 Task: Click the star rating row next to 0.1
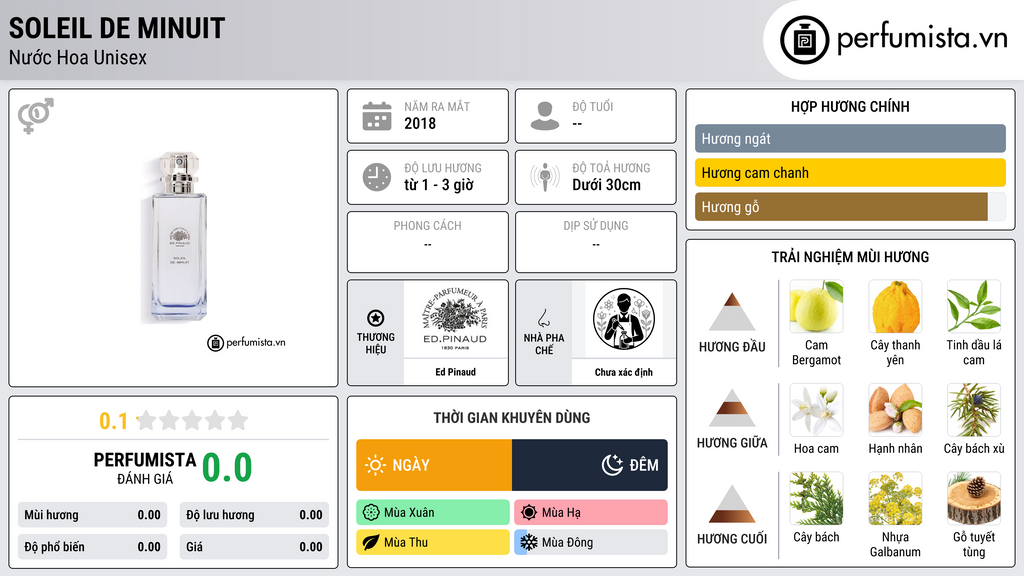click(x=192, y=420)
